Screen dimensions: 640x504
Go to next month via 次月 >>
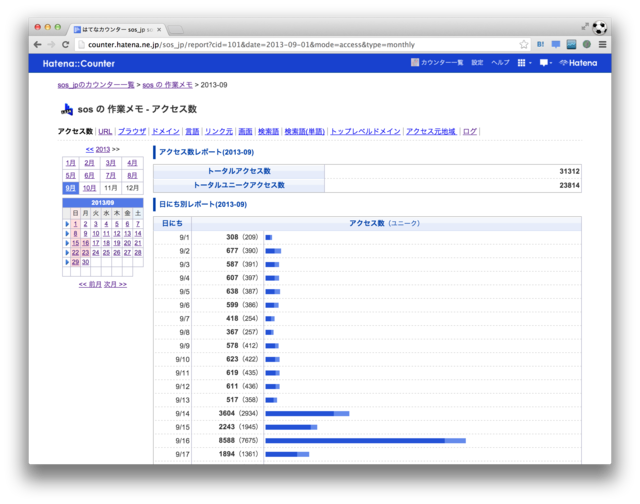[116, 284]
